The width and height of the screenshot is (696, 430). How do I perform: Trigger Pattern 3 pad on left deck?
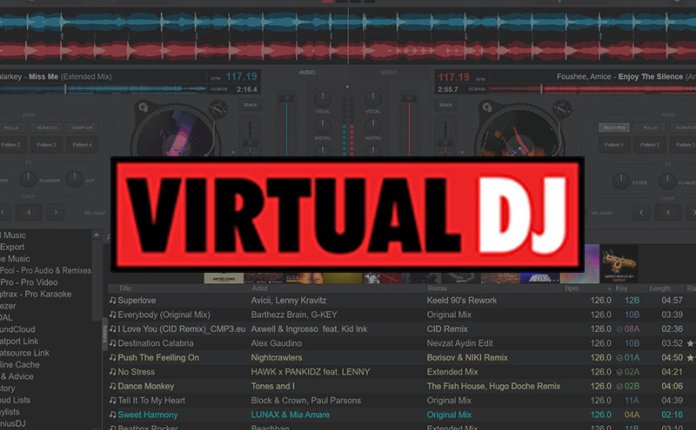pyautogui.click(x=47, y=145)
